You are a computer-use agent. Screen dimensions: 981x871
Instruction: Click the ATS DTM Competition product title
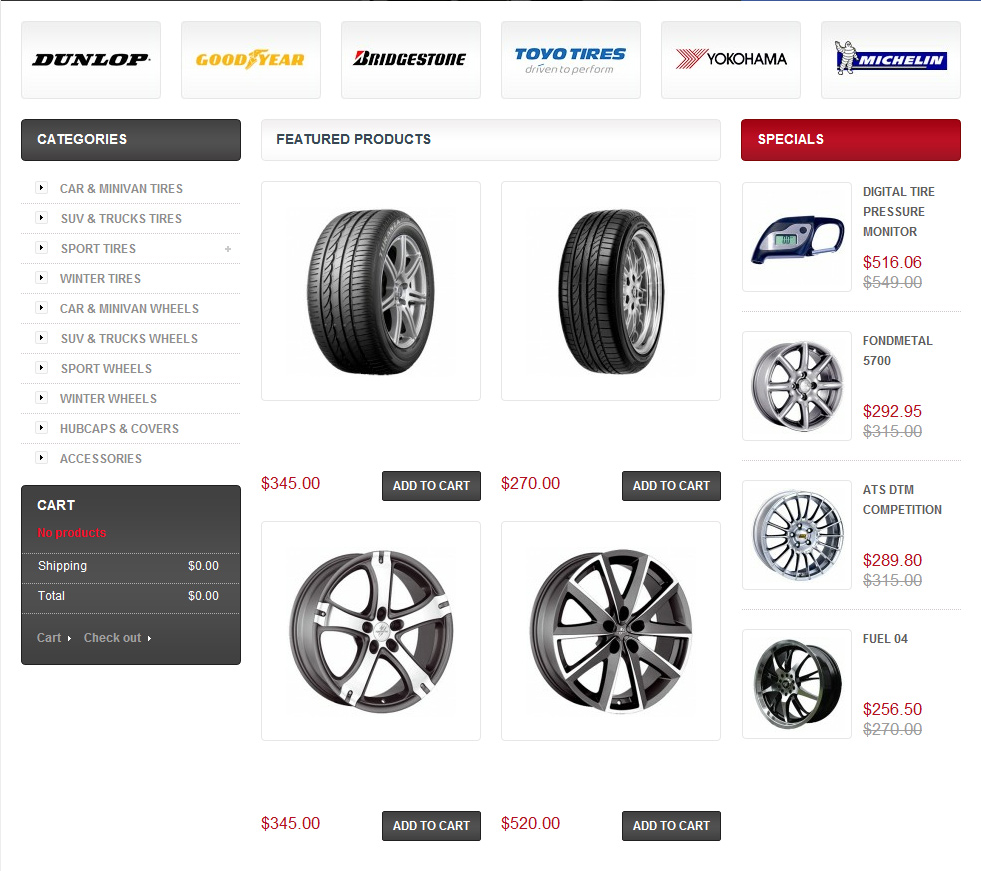point(901,500)
